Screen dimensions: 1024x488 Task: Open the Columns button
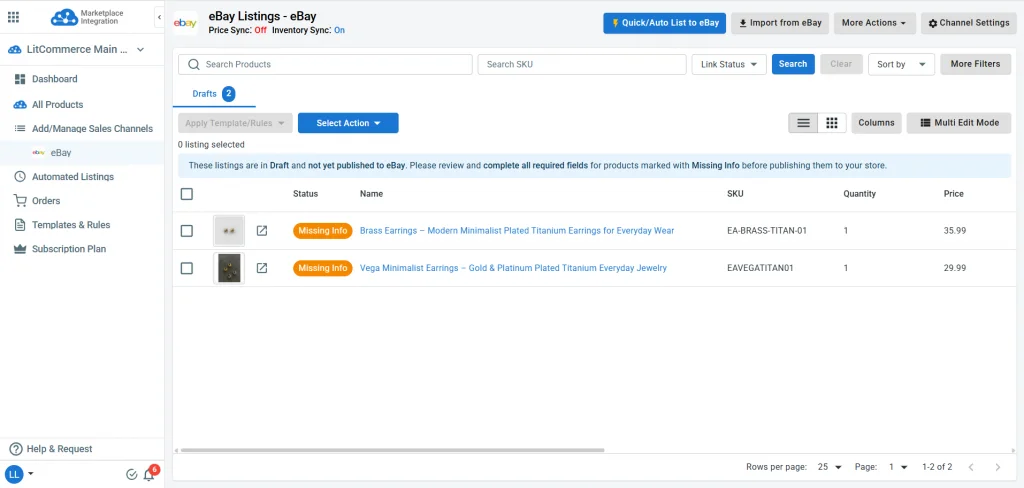pyautogui.click(x=876, y=123)
